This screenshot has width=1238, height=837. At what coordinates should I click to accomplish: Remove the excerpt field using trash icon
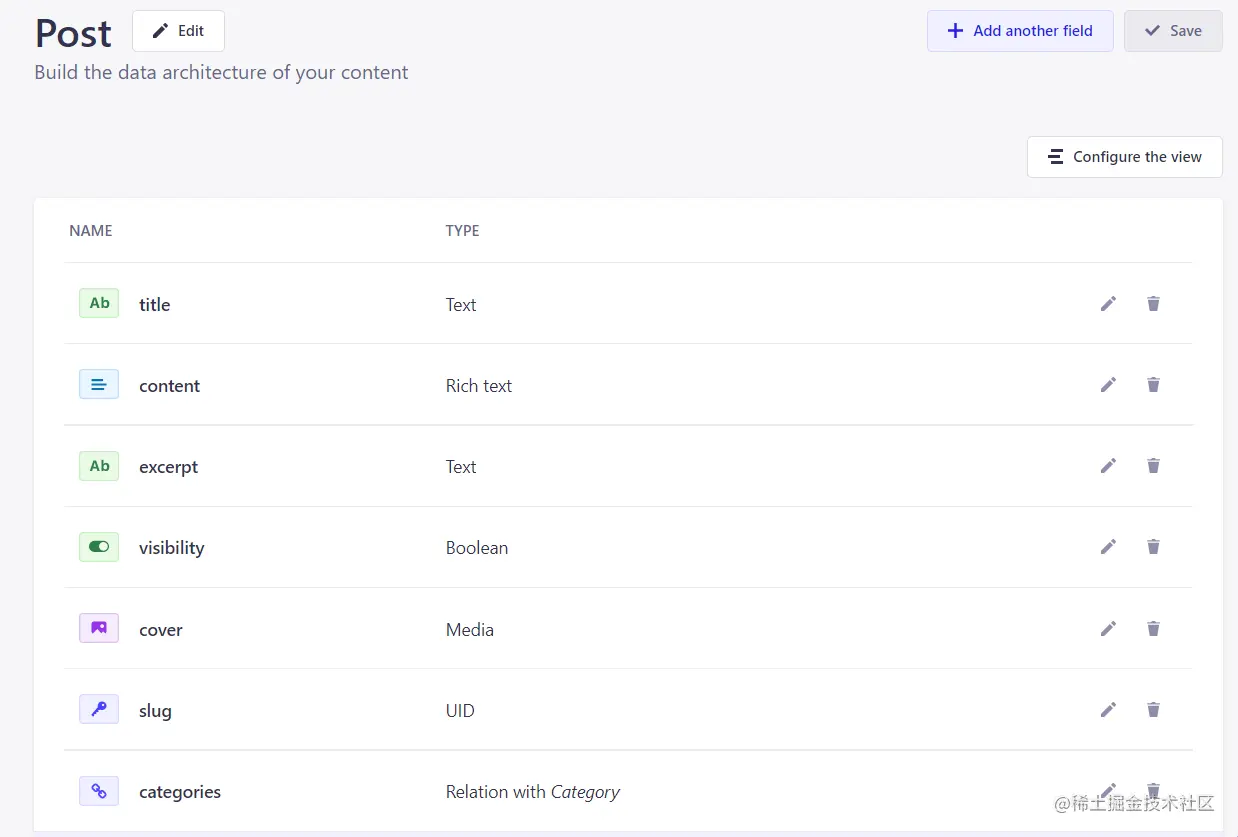(x=1153, y=466)
